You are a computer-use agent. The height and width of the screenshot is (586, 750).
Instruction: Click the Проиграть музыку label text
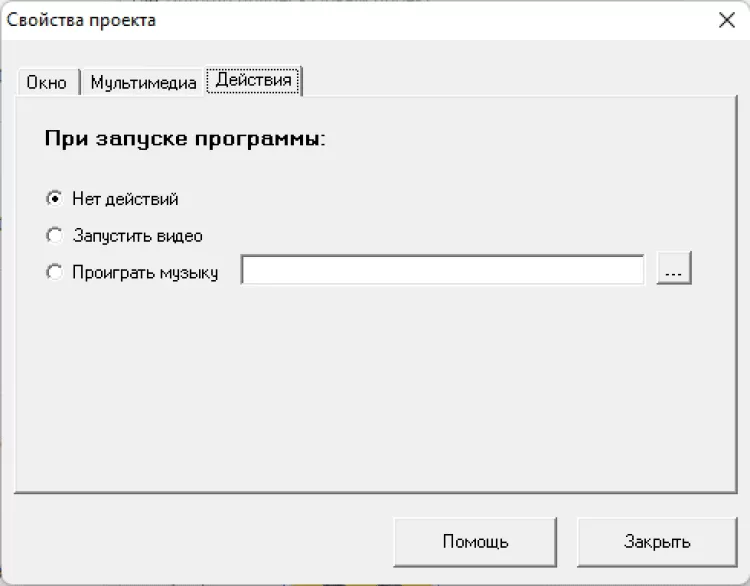click(145, 272)
